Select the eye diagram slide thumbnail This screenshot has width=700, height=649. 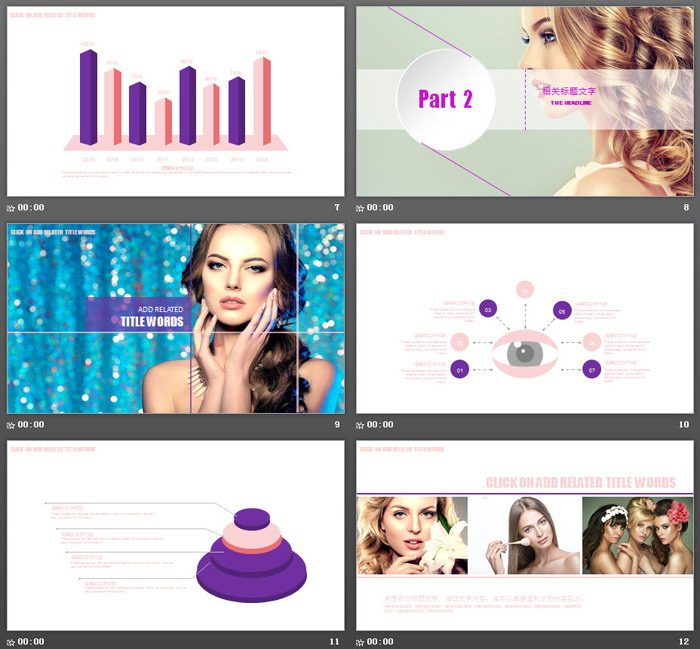coord(524,318)
